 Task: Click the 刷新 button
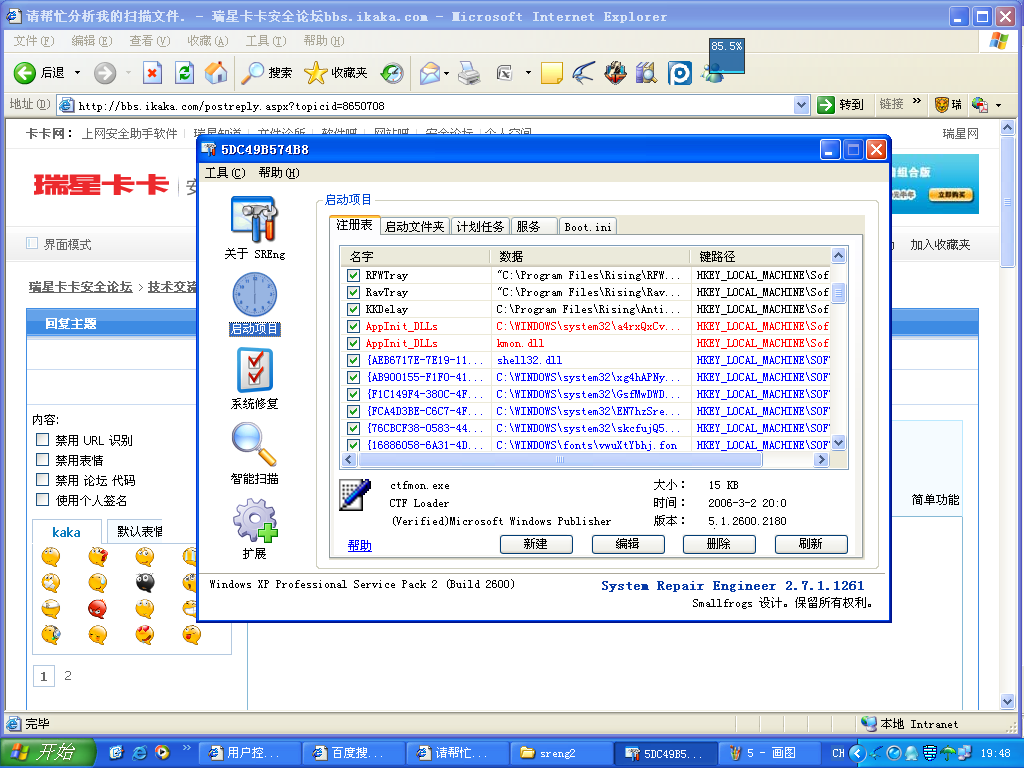click(x=811, y=544)
